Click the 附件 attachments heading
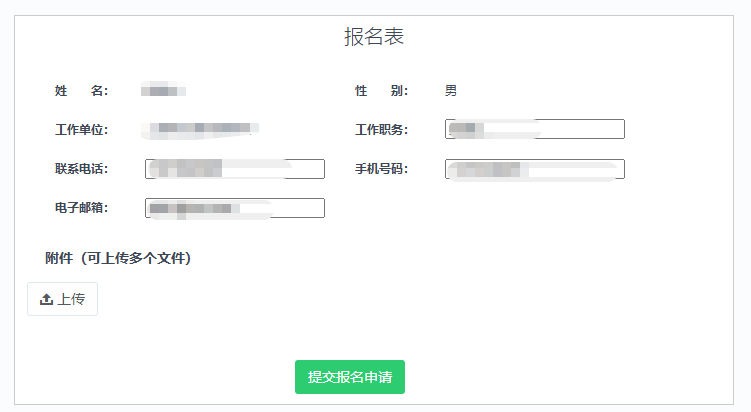The image size is (751, 412). [x=59, y=258]
